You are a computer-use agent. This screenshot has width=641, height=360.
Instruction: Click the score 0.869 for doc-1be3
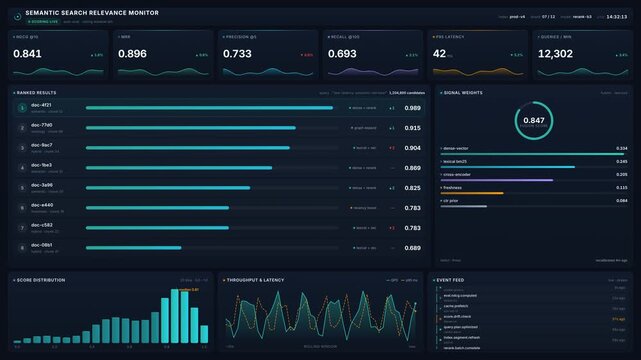click(412, 168)
